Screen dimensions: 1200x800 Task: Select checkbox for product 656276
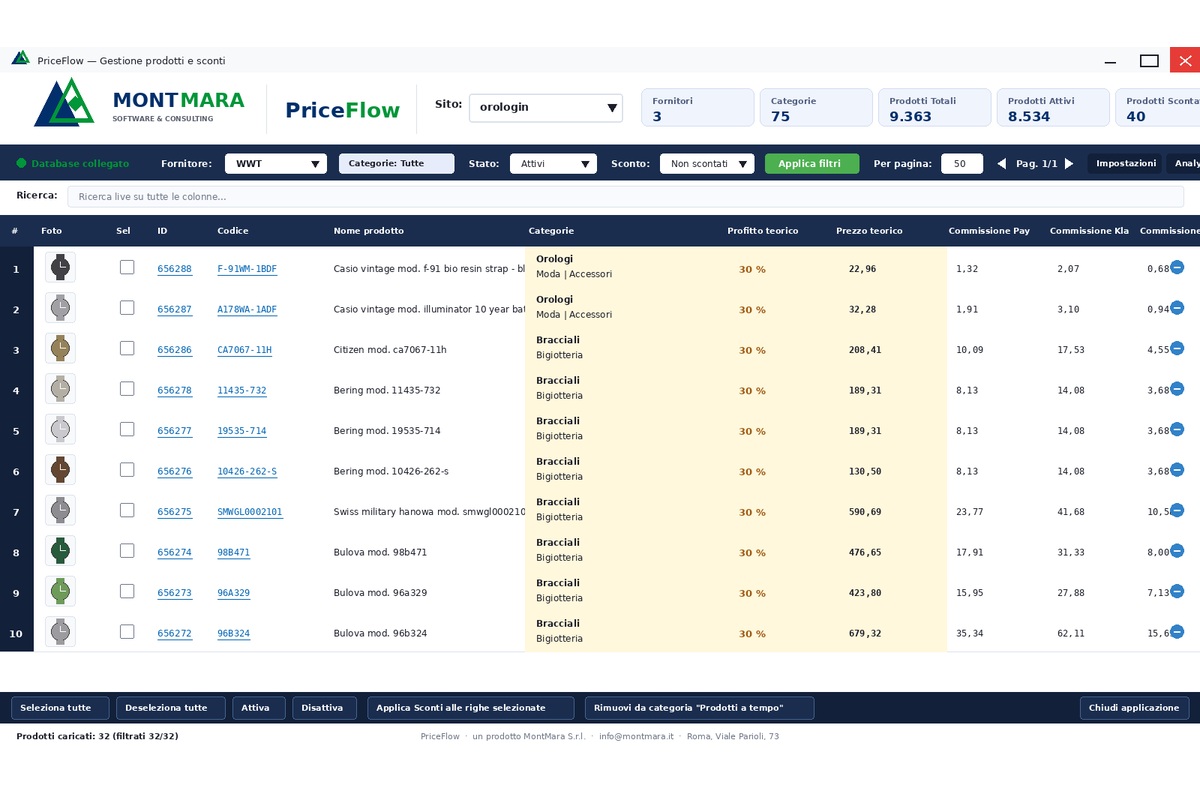click(x=127, y=470)
